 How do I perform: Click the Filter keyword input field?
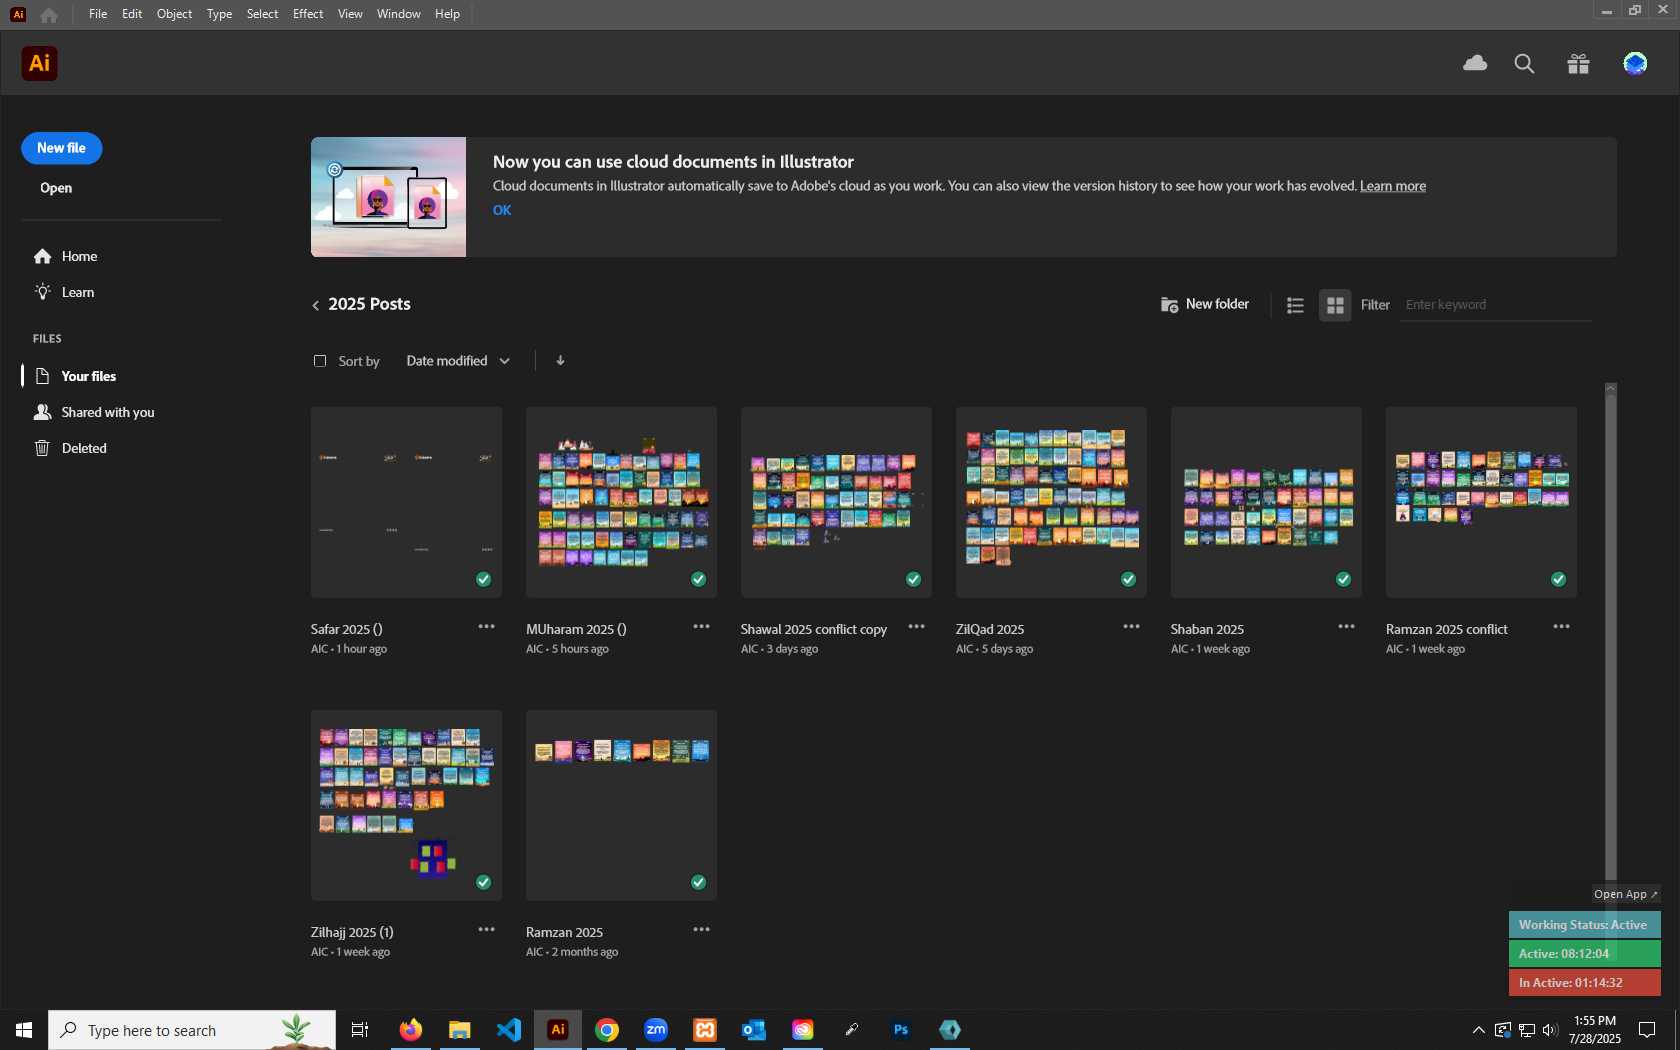pyautogui.click(x=1496, y=305)
